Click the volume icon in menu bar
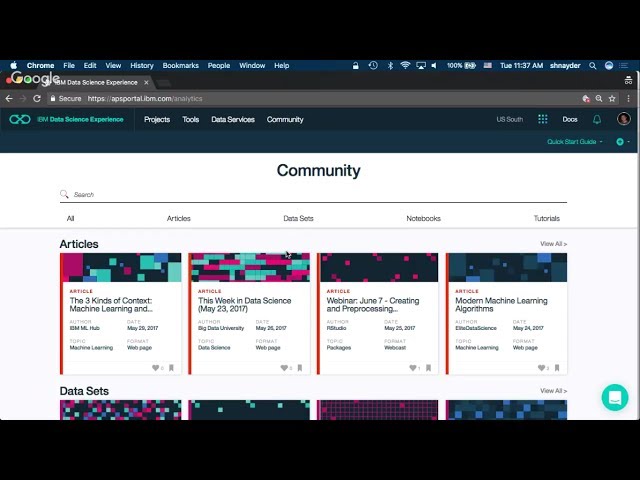The width and height of the screenshot is (640, 480). (434, 65)
